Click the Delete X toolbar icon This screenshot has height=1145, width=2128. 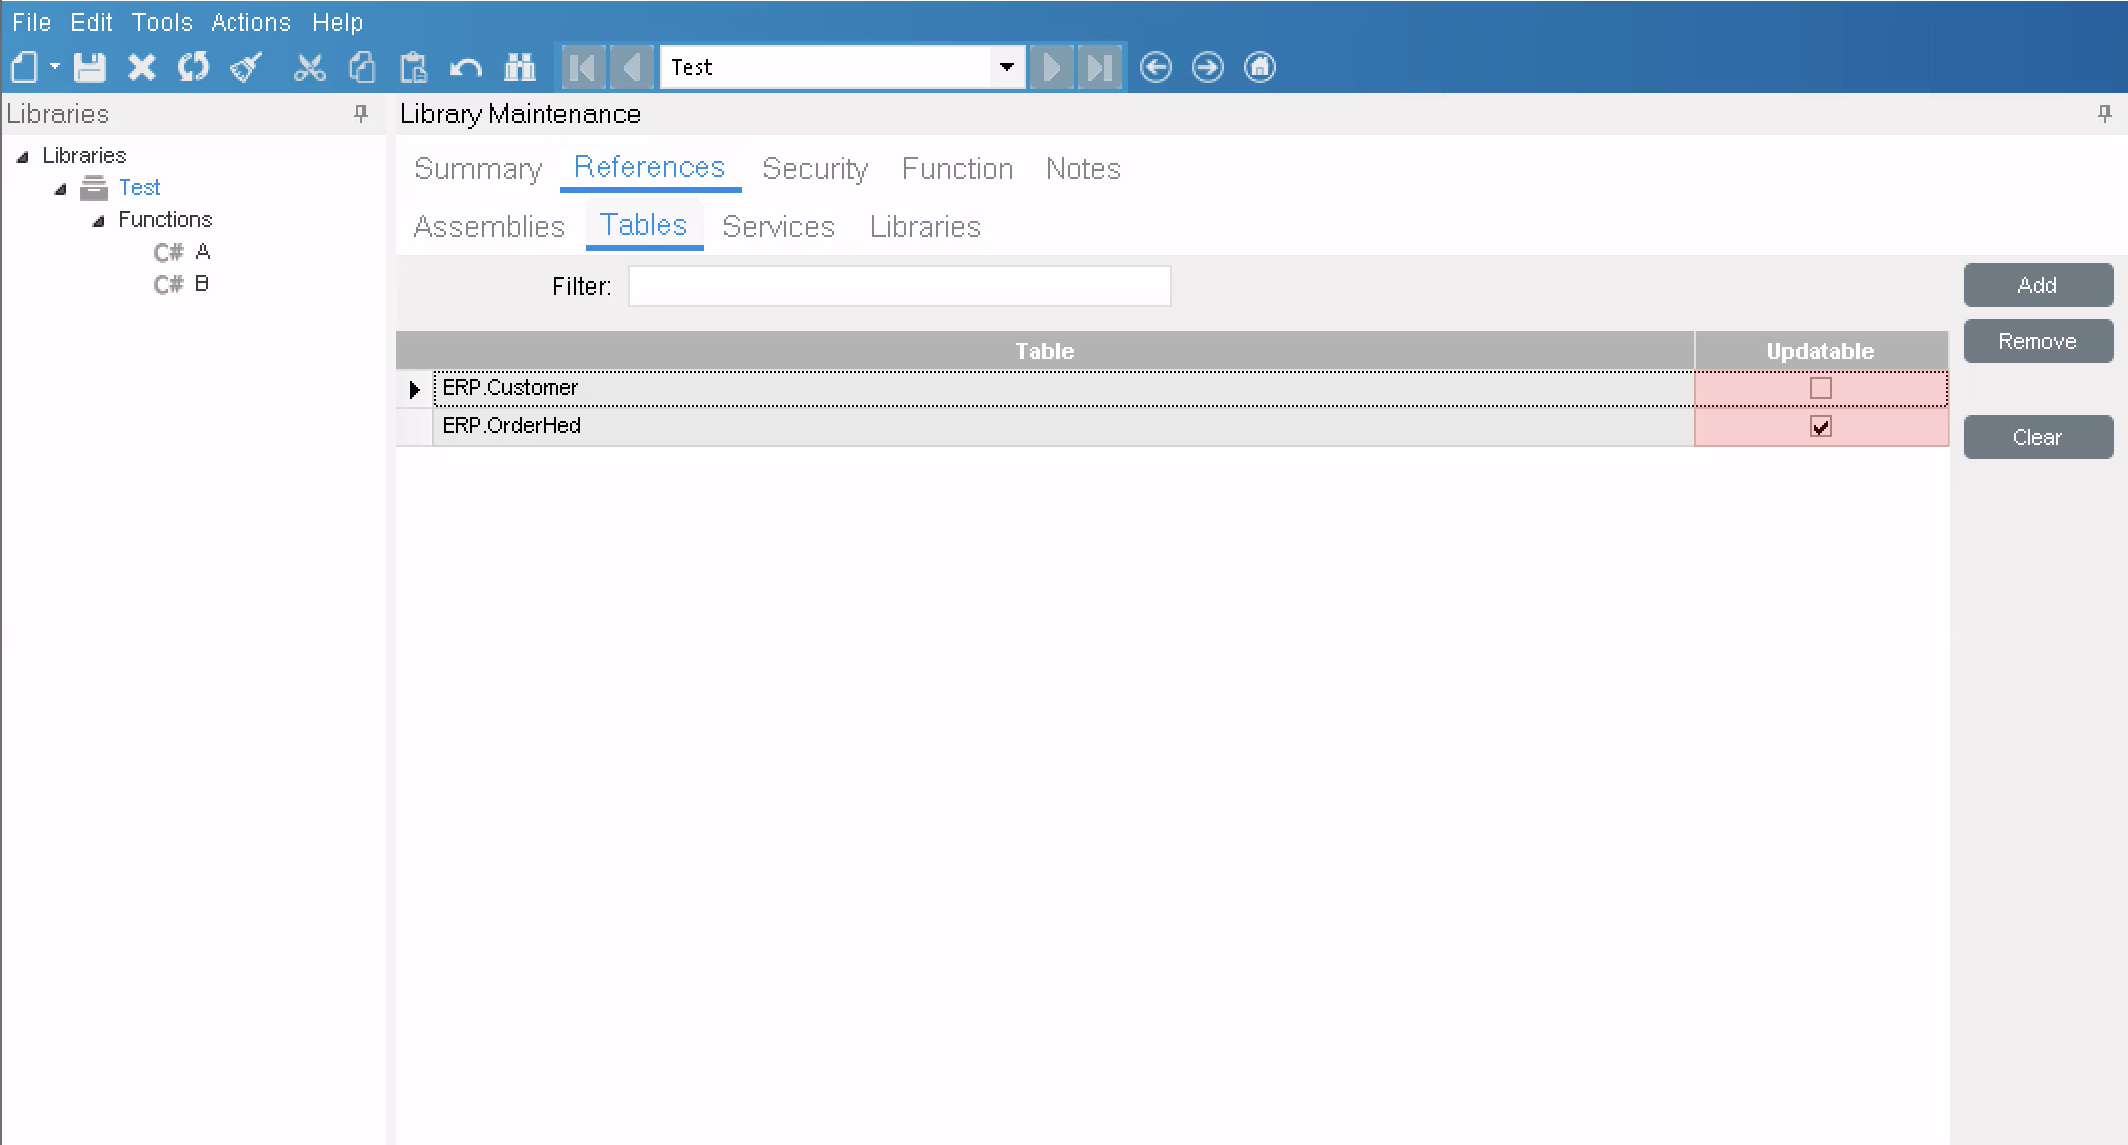(142, 67)
